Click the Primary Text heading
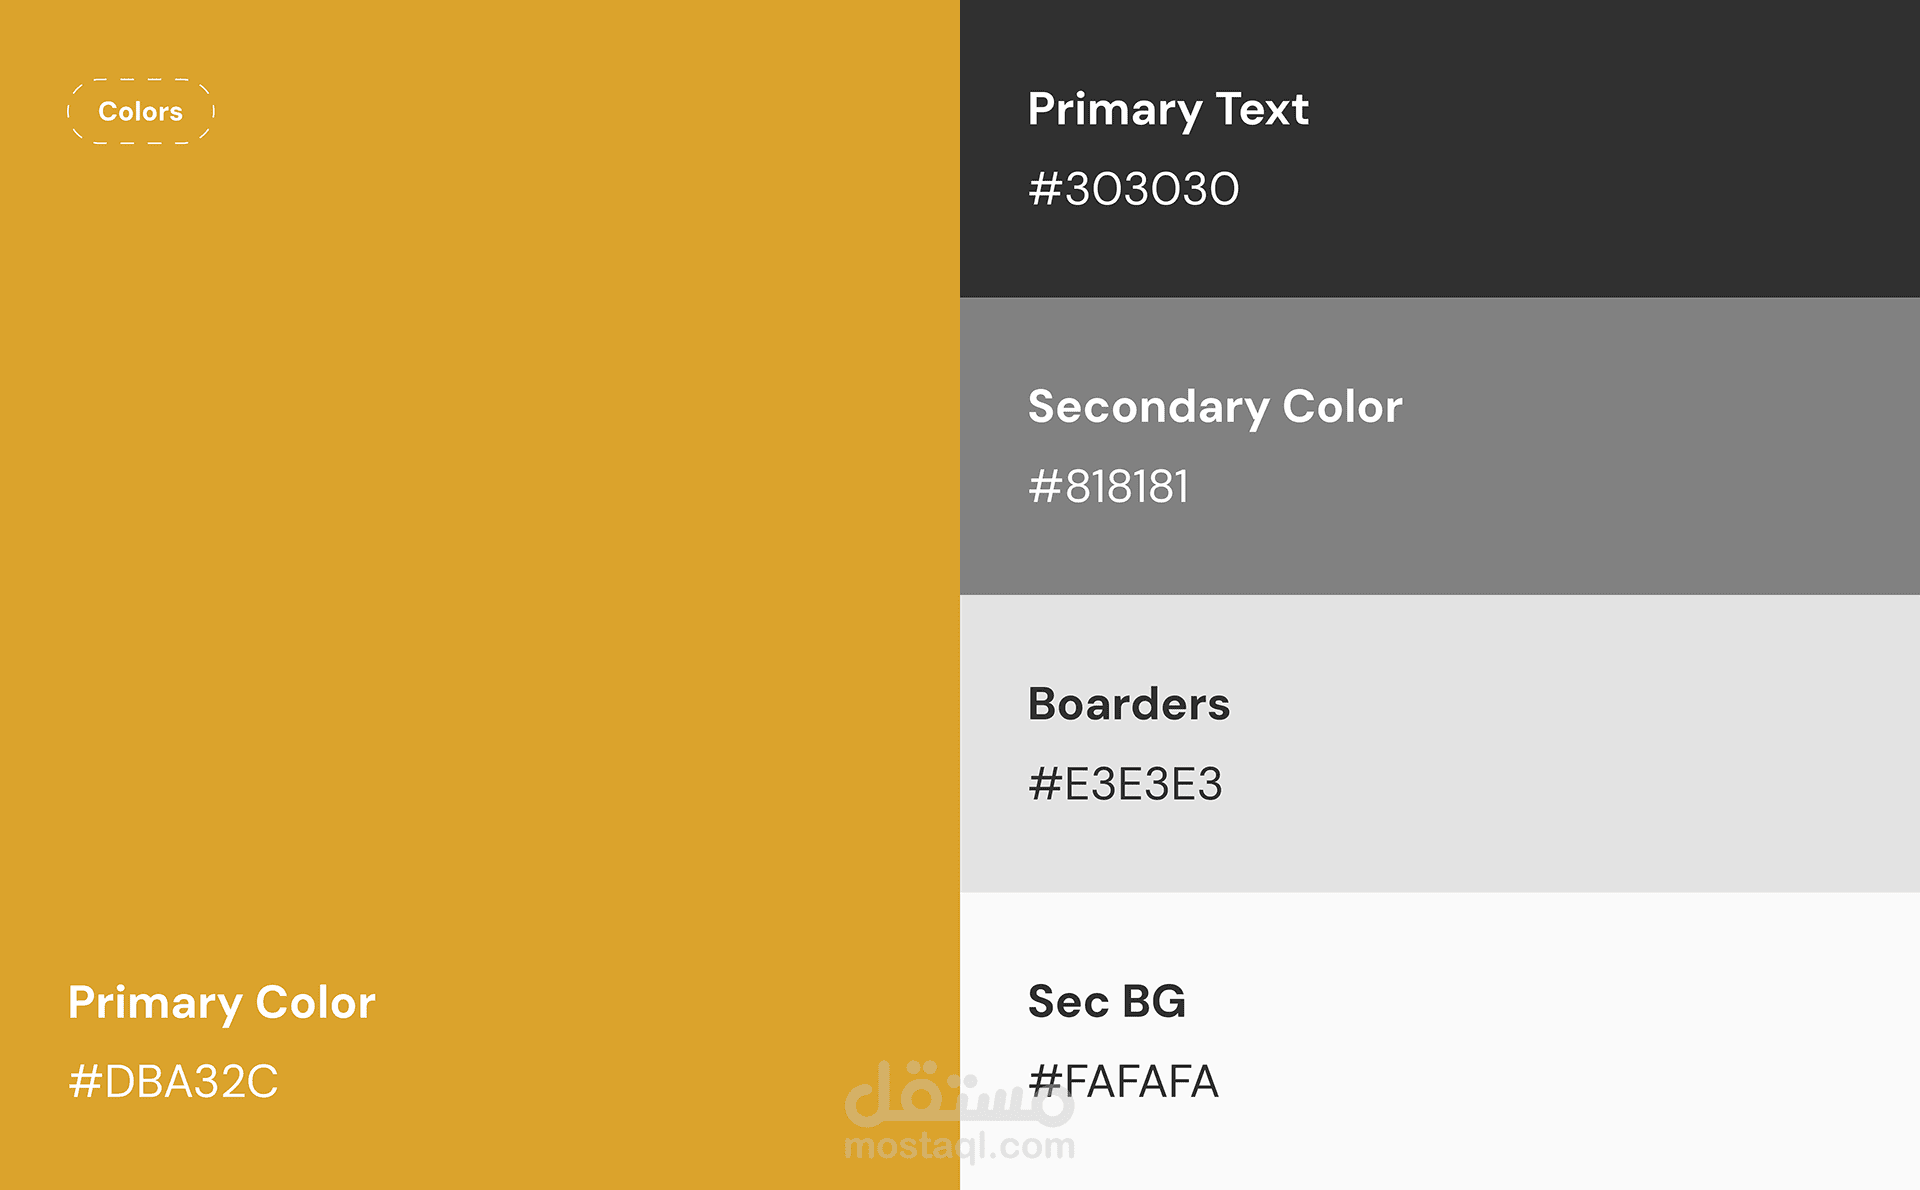The width and height of the screenshot is (1920, 1190). (1167, 109)
